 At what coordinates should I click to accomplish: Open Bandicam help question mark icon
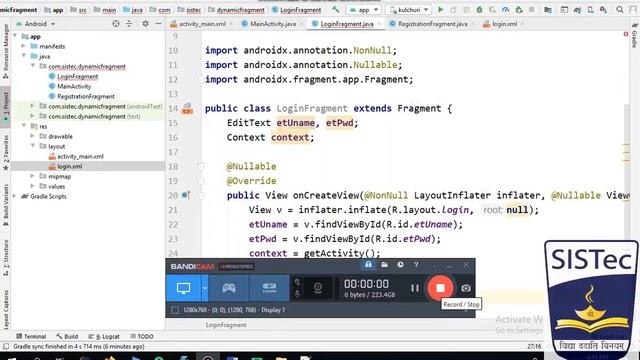416,265
